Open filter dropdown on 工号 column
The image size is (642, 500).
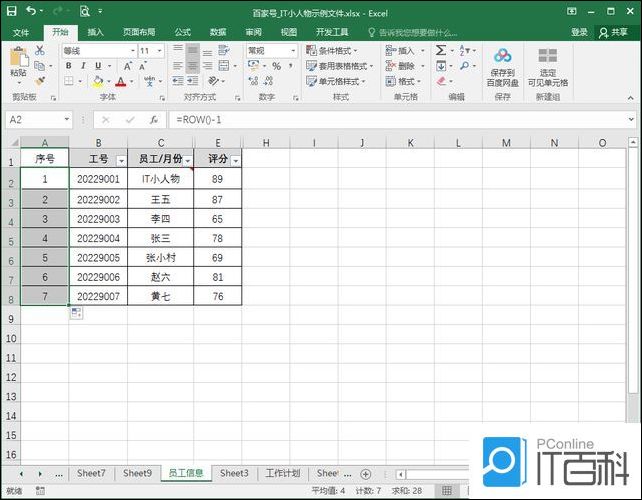(x=121, y=160)
